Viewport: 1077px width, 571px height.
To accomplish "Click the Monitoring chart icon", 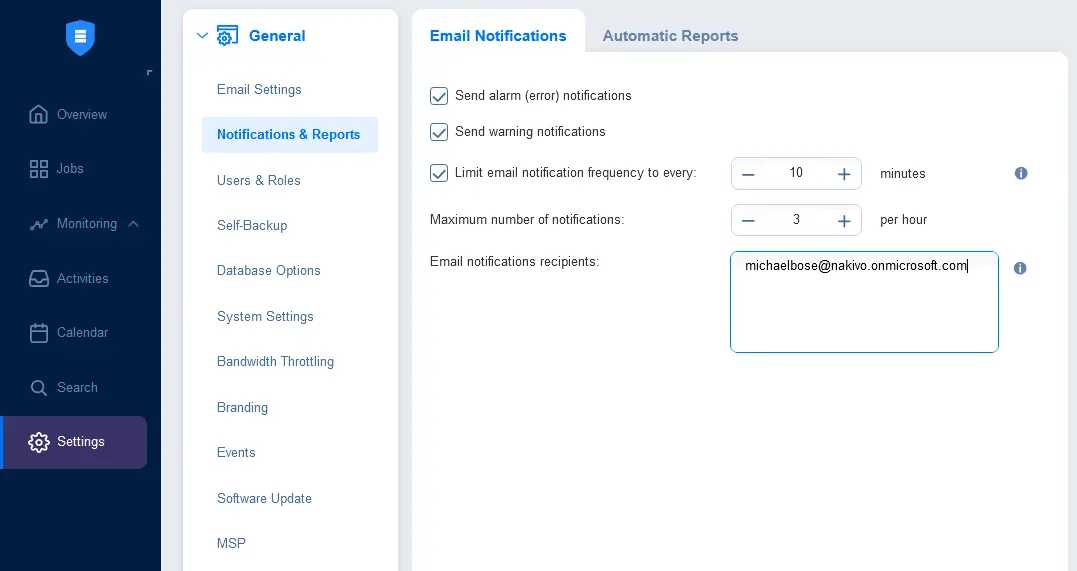I will pos(38,224).
